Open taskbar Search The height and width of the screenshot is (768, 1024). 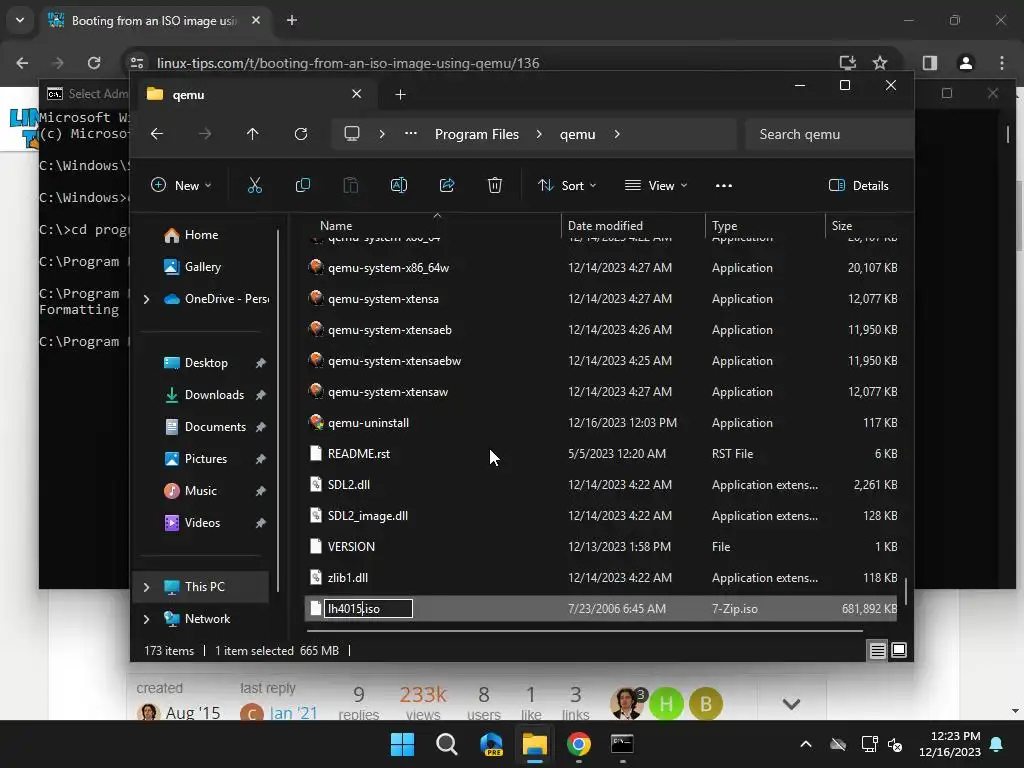[x=447, y=744]
